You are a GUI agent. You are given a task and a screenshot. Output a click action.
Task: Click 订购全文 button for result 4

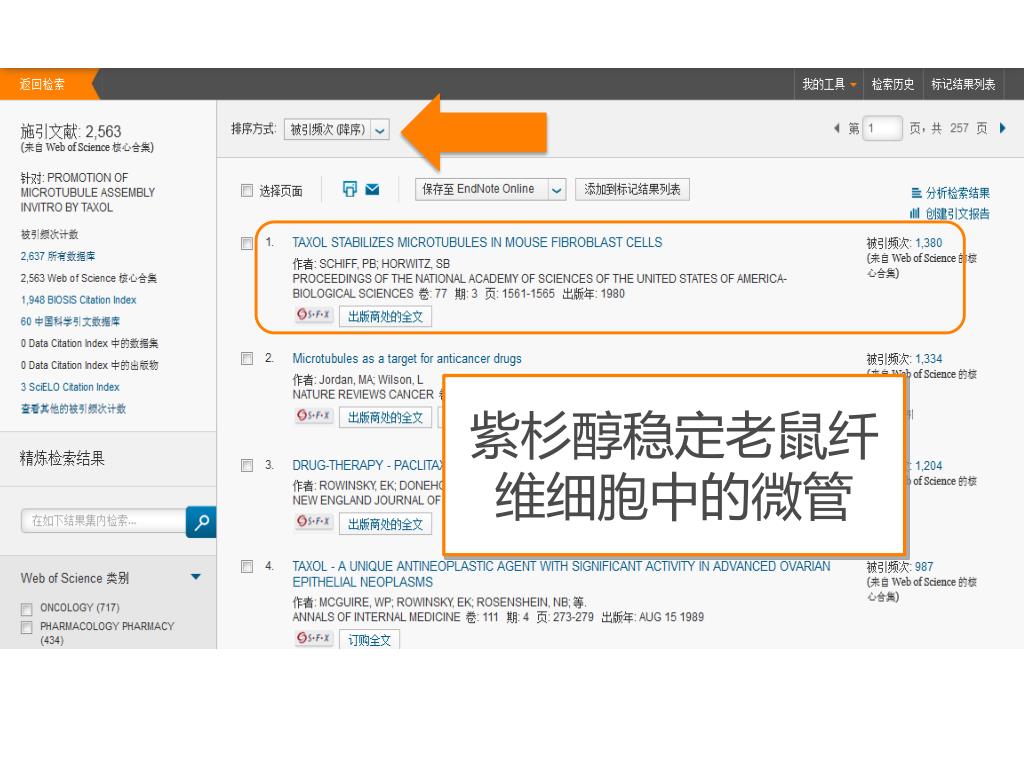(369, 640)
